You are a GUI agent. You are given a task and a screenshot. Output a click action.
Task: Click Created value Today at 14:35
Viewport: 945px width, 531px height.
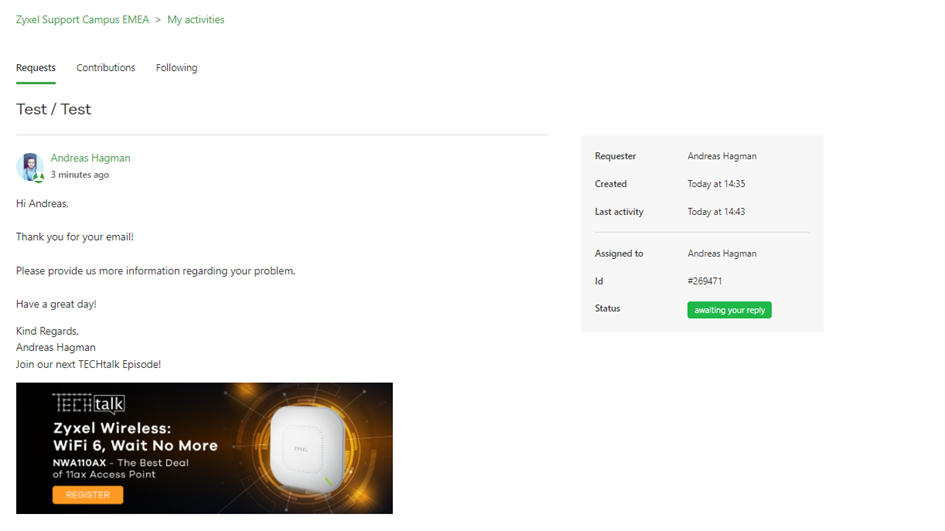716,184
